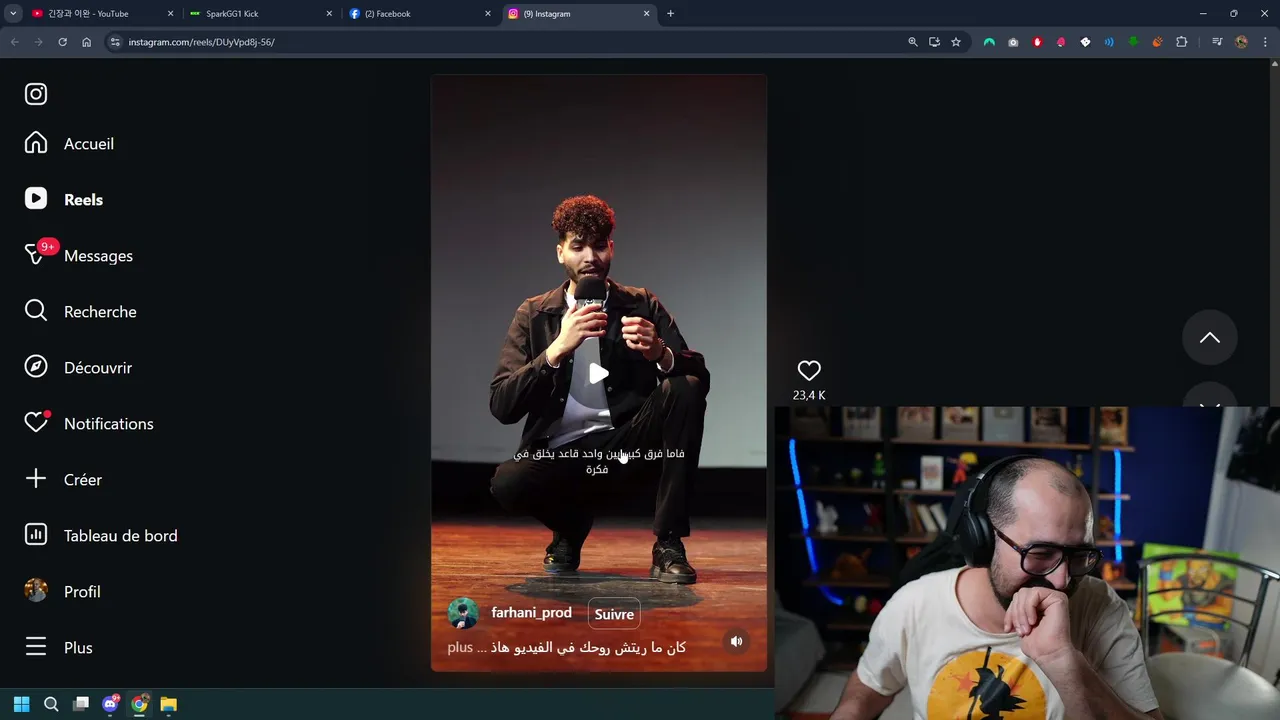Screen dimensions: 1280x720
Task: Open the camera screenshot extension
Action: 1013,42
